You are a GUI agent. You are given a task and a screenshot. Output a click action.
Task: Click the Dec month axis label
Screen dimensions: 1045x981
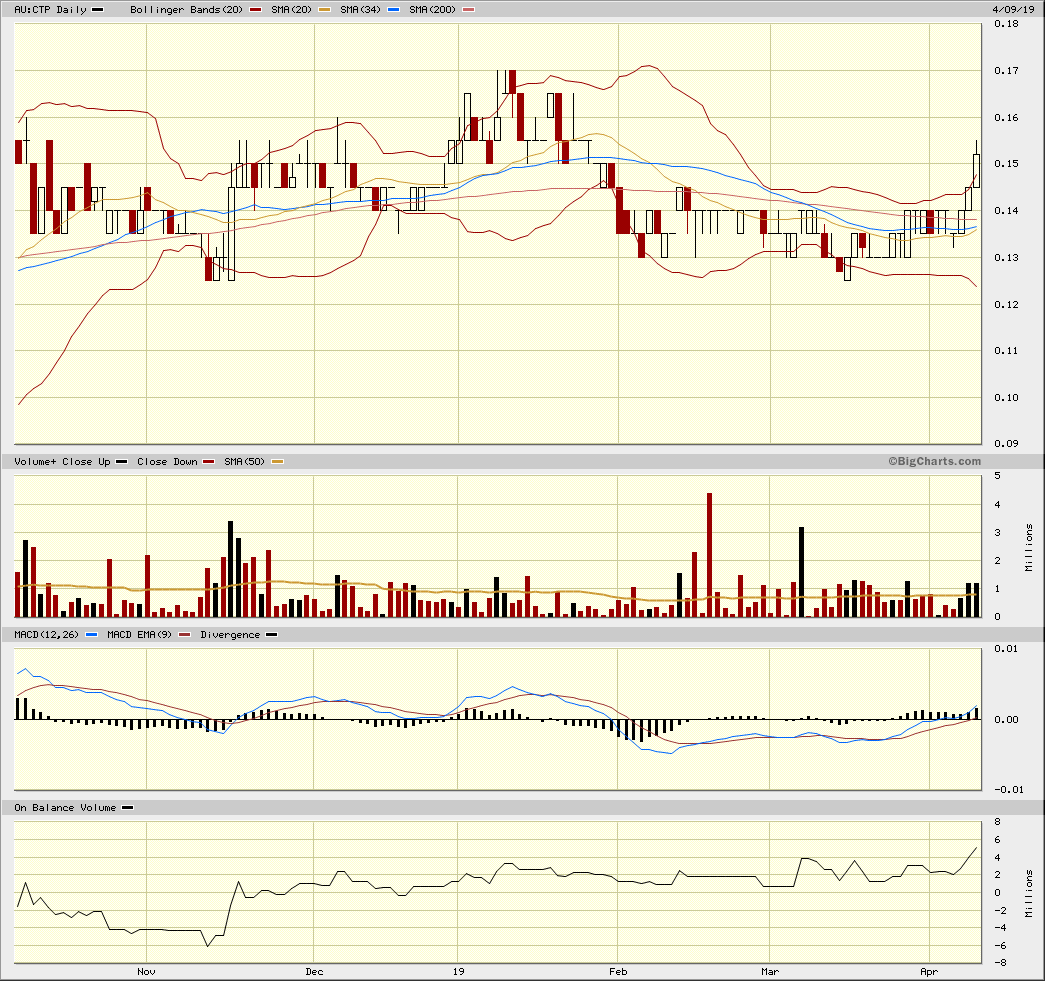[314, 972]
